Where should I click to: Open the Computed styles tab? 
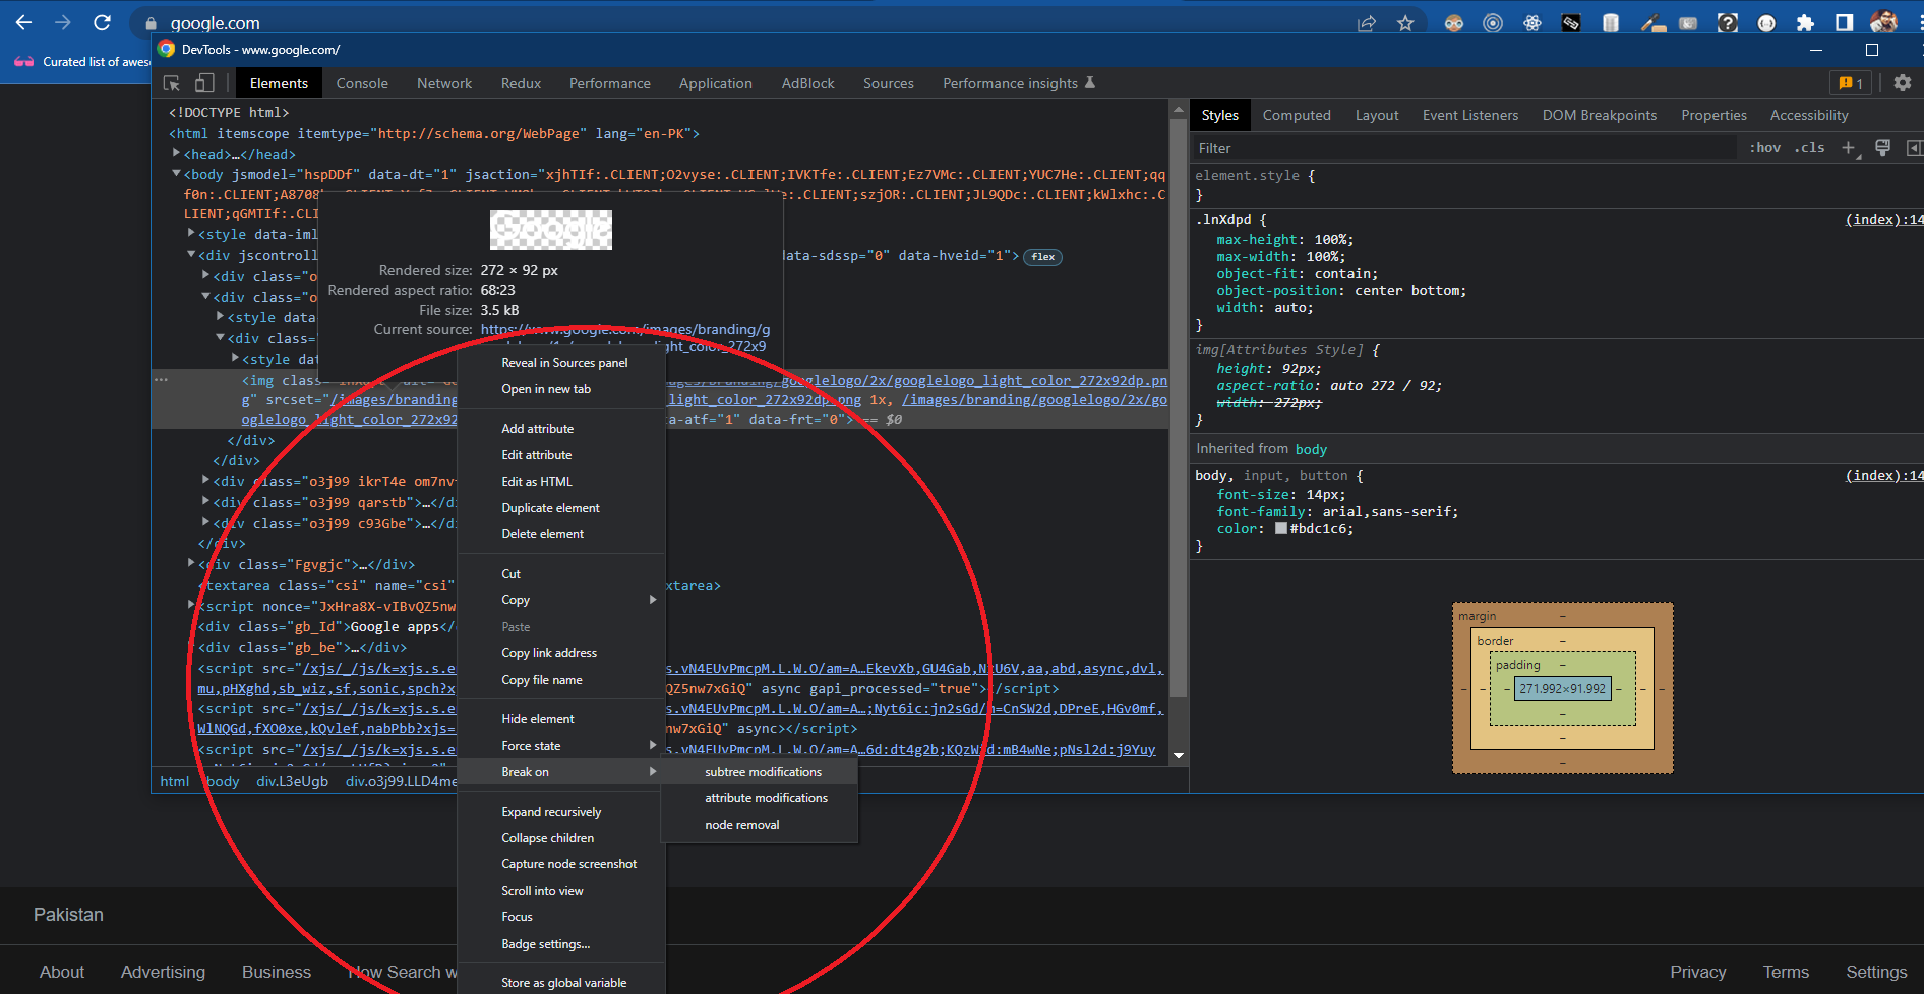(x=1296, y=115)
